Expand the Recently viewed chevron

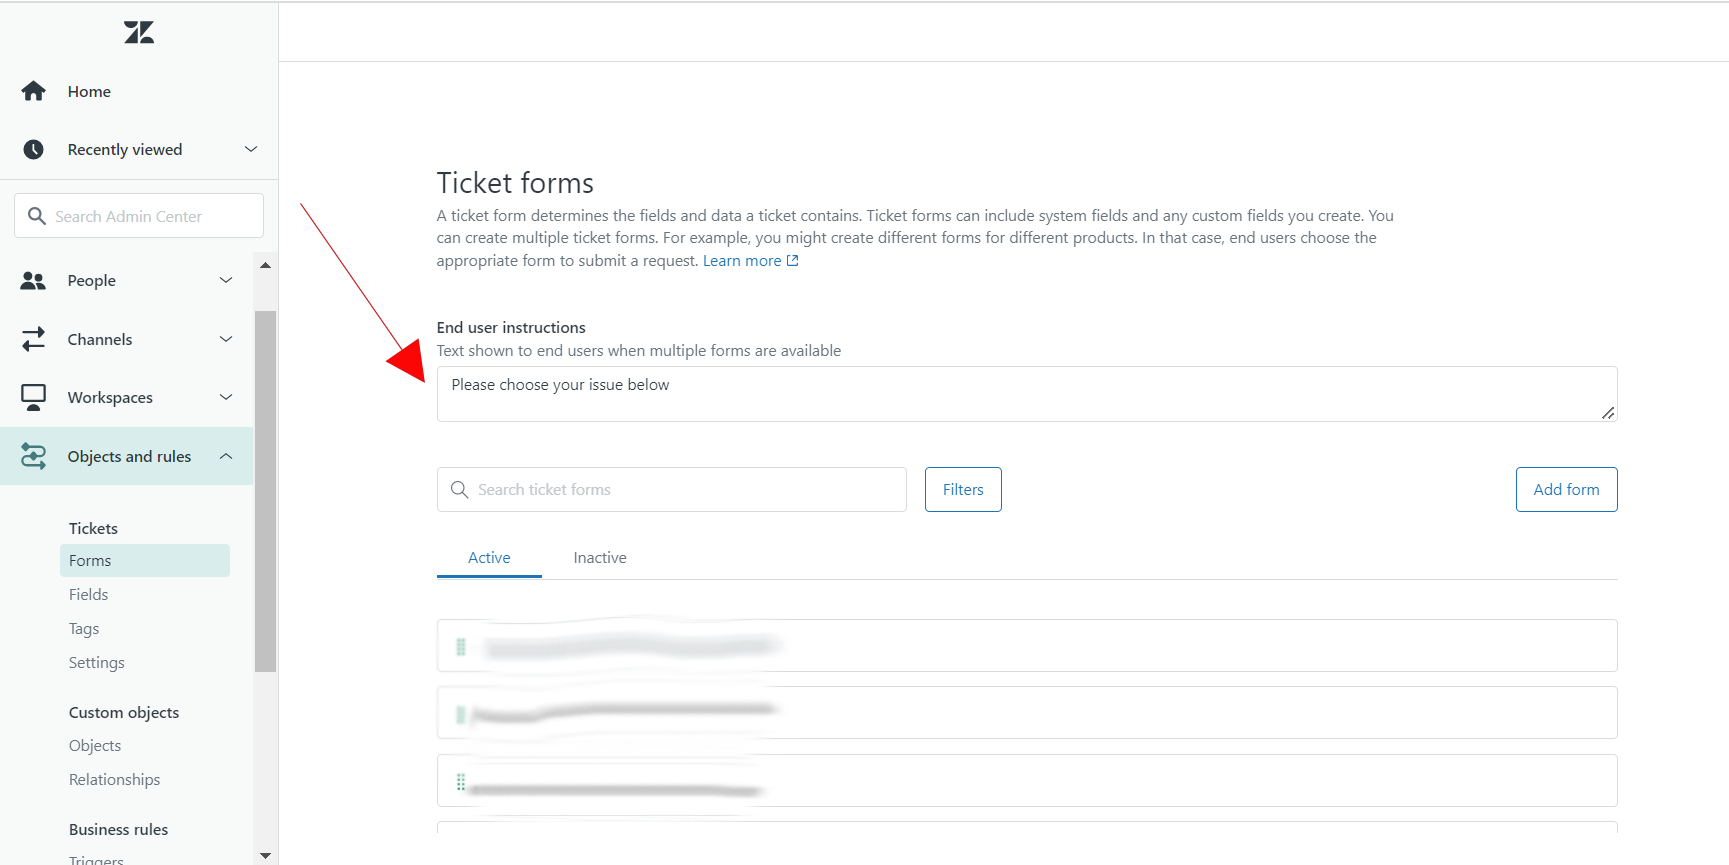[x=251, y=149]
